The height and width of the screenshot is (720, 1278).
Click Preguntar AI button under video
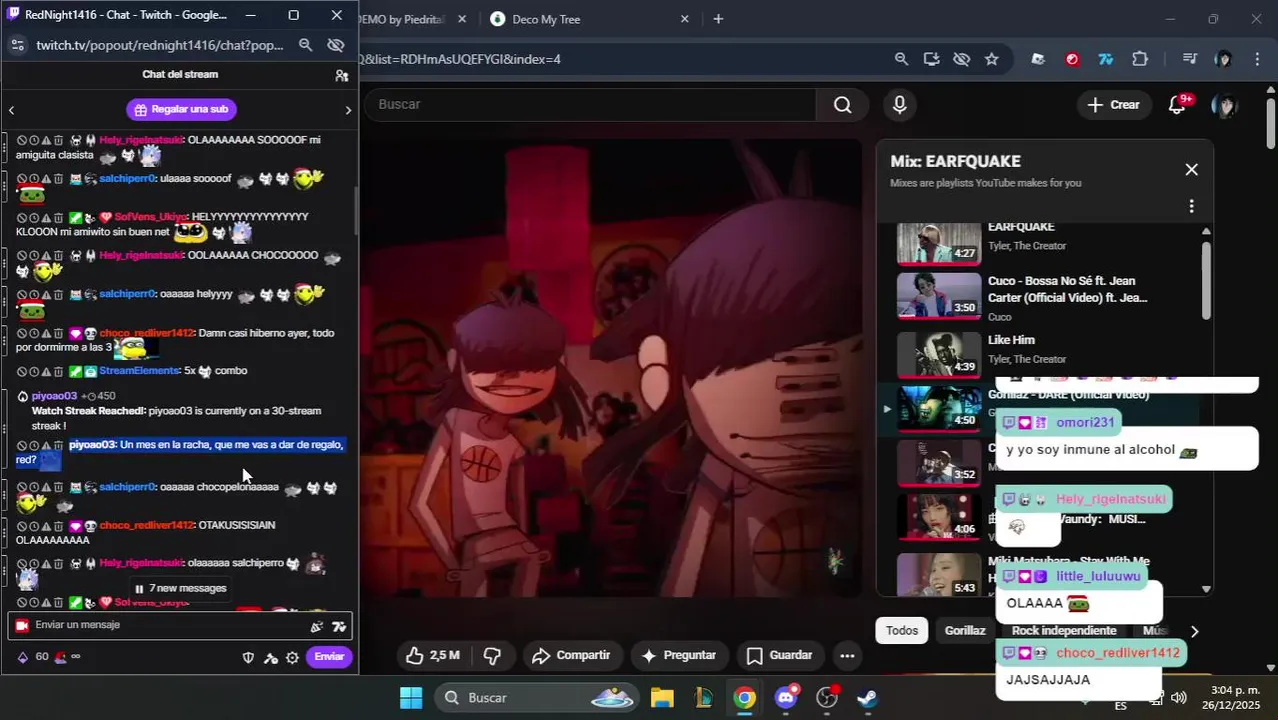[x=679, y=656]
